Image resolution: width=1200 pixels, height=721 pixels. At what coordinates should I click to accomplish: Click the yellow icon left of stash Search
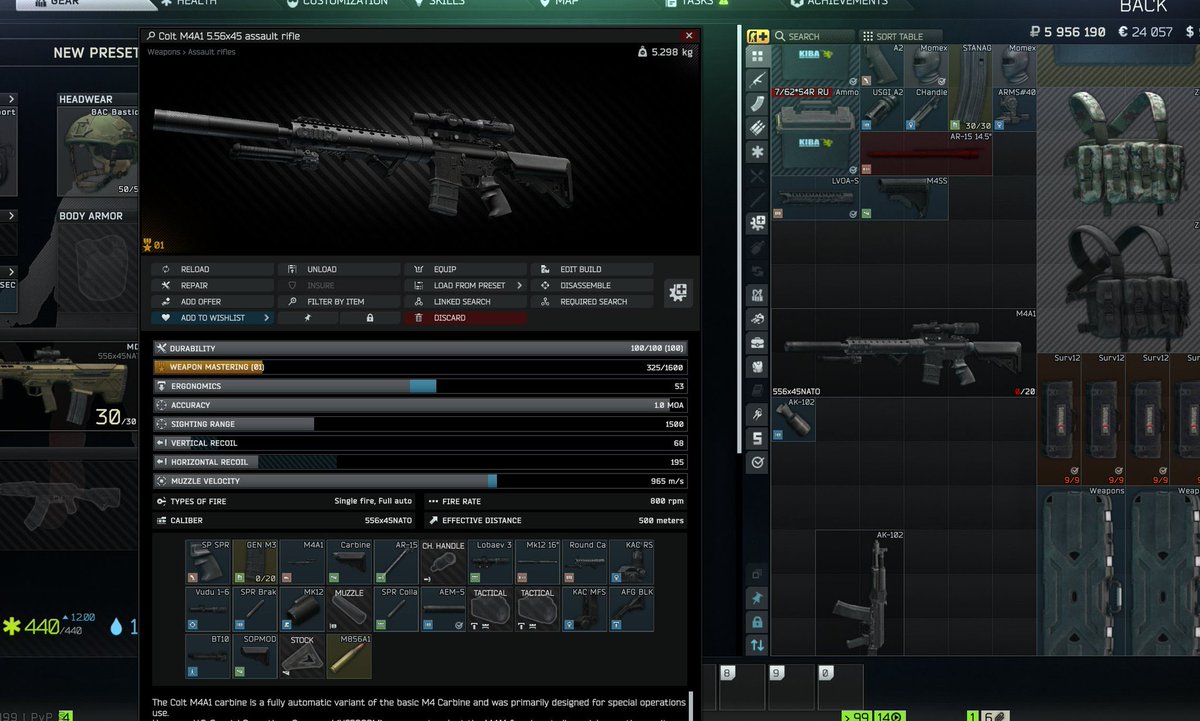(x=757, y=36)
